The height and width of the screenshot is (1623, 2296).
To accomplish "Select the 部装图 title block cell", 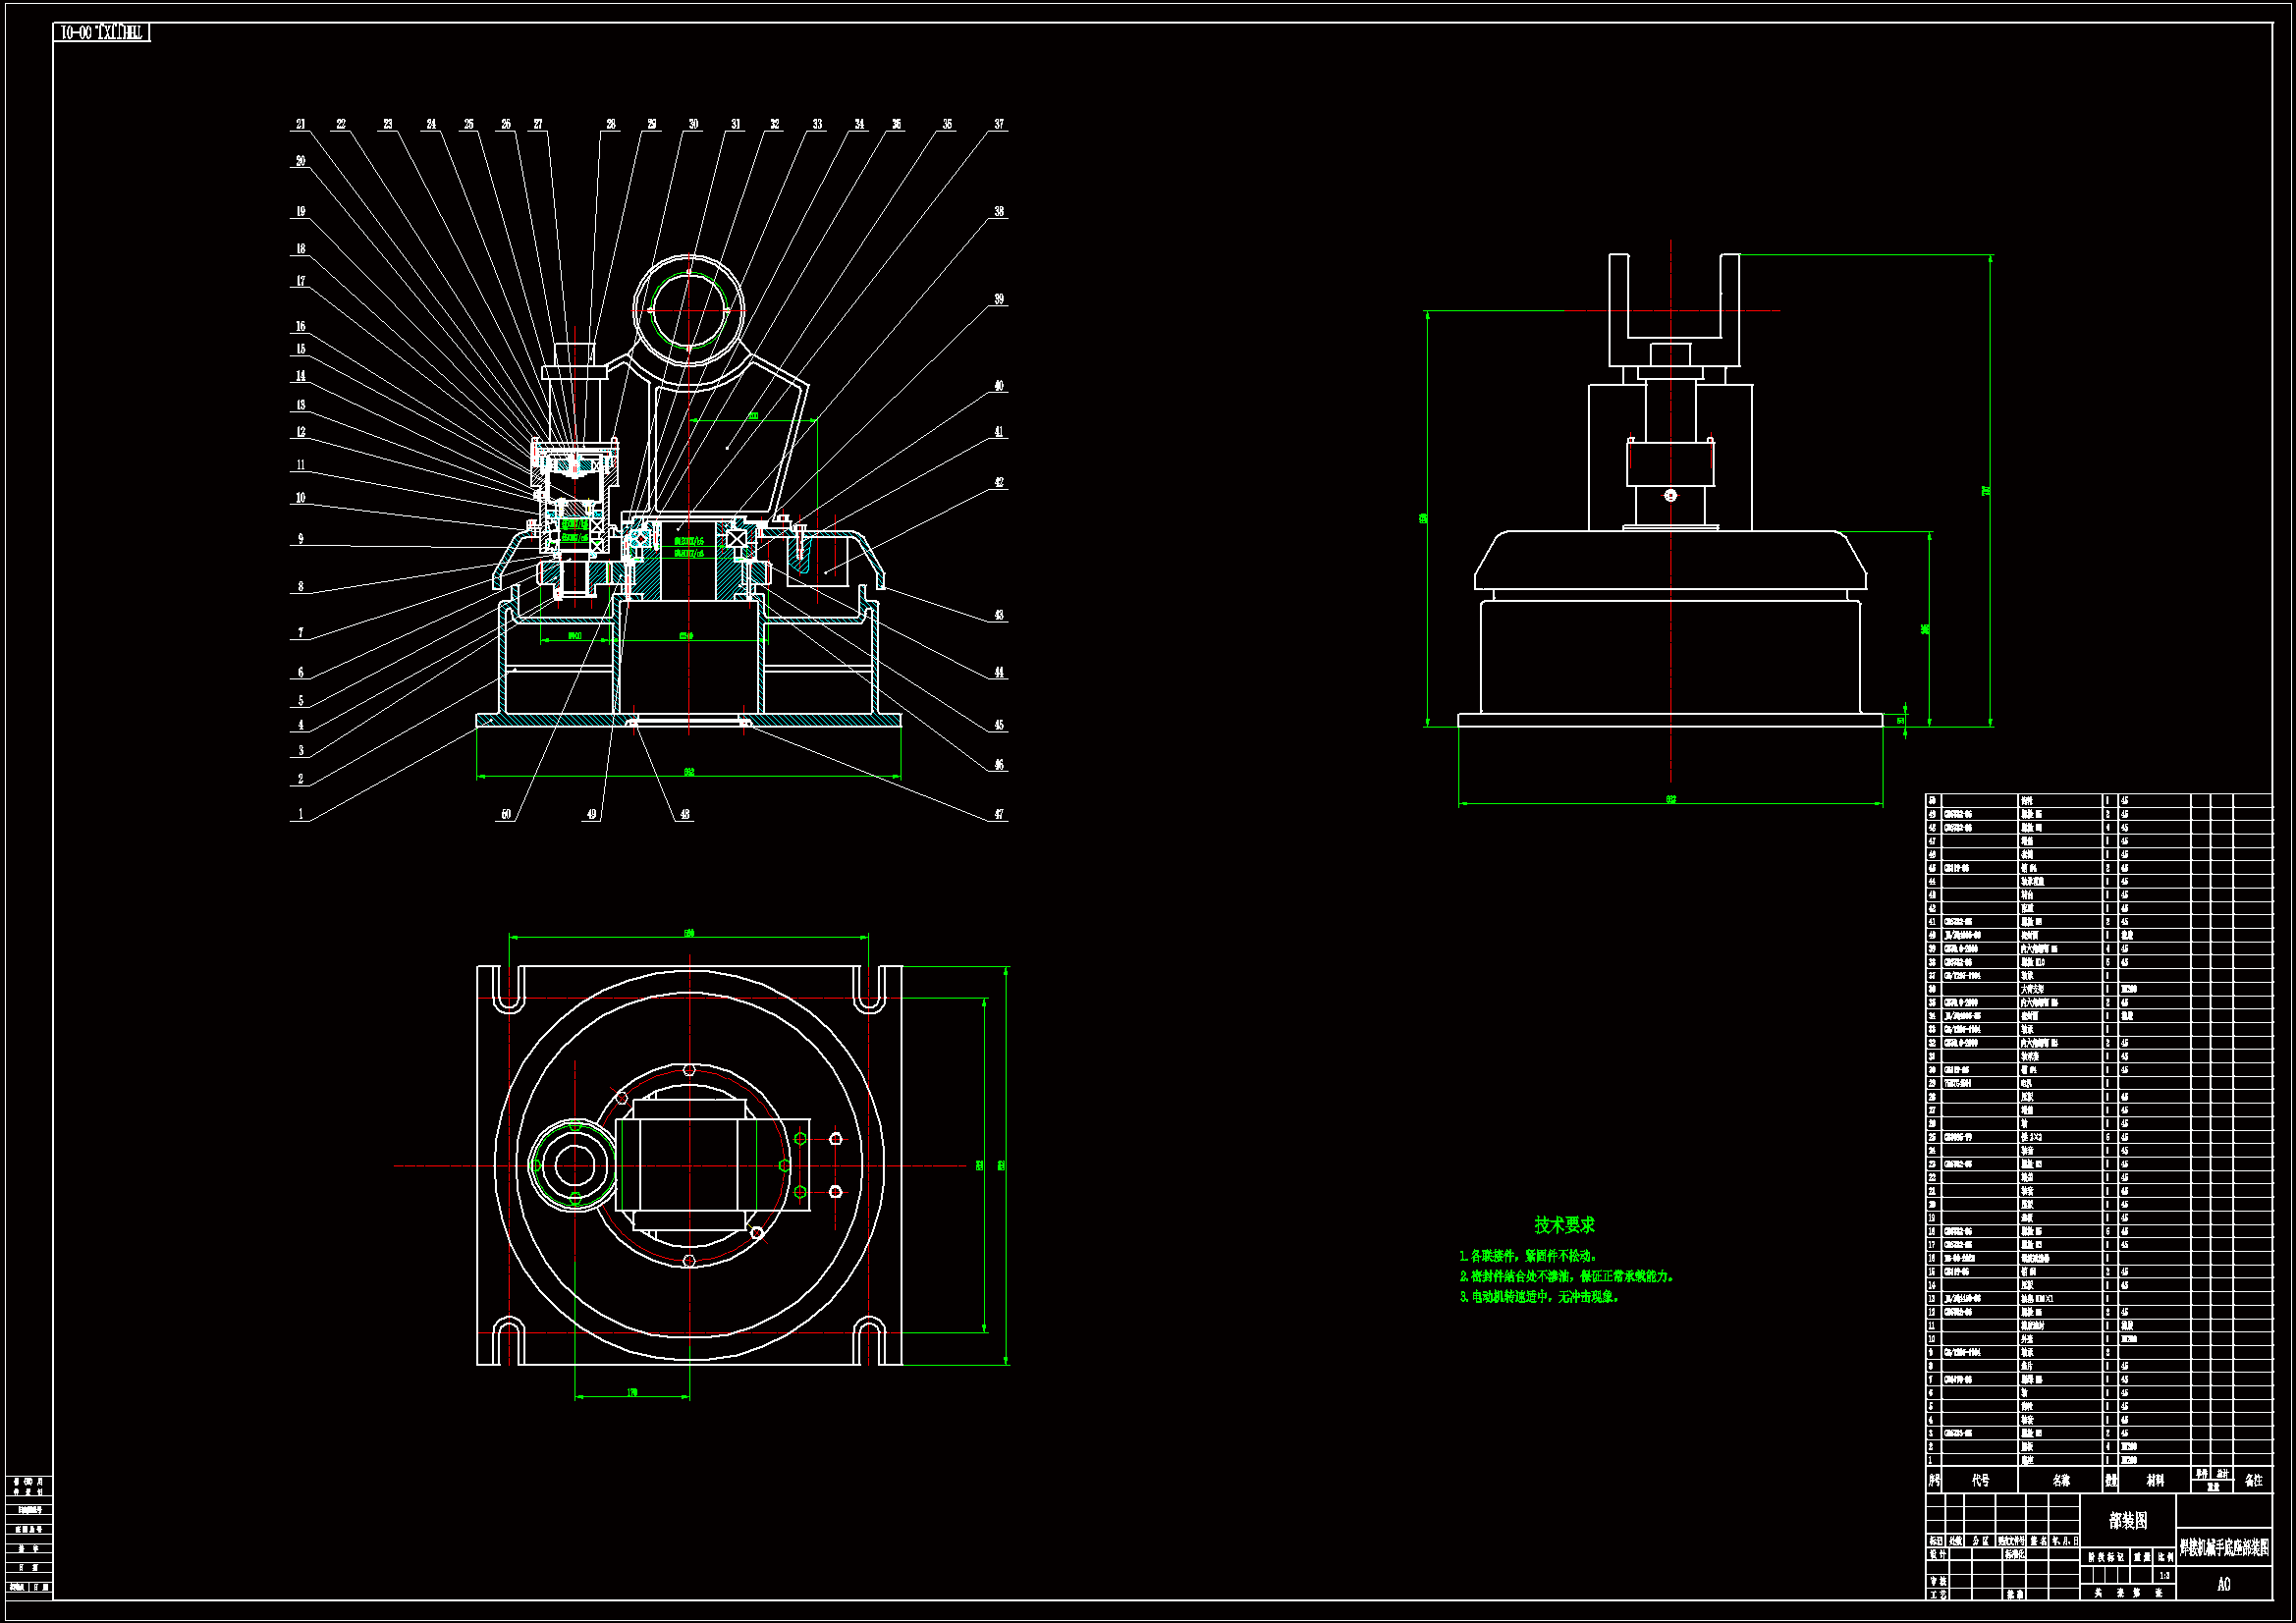I will (2127, 1520).
